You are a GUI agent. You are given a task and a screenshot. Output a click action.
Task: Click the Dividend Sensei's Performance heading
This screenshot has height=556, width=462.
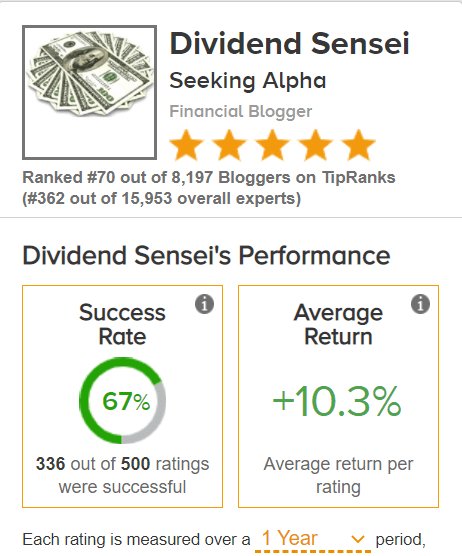point(206,255)
